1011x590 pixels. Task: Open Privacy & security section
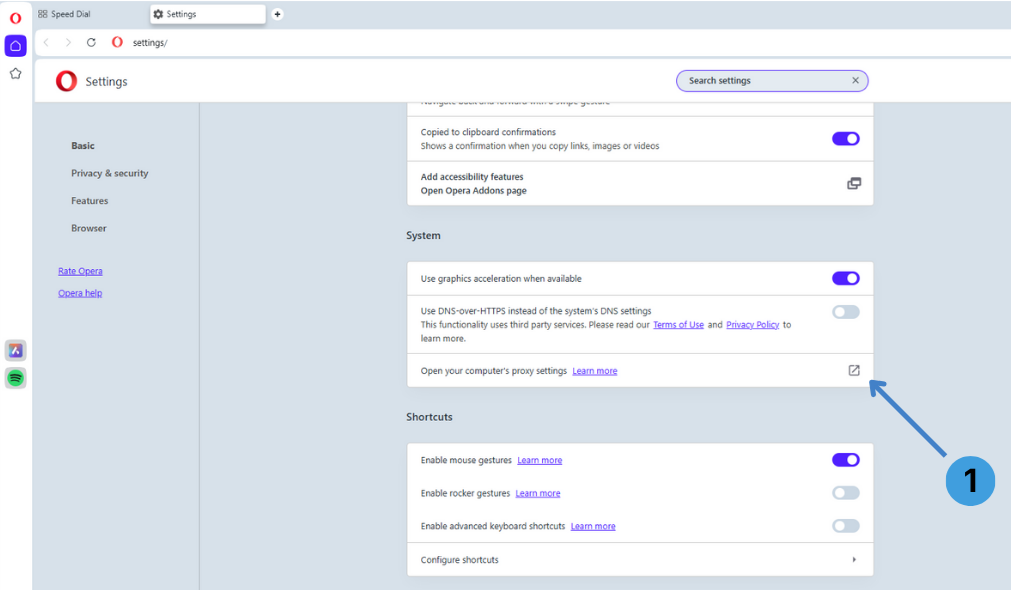point(110,173)
